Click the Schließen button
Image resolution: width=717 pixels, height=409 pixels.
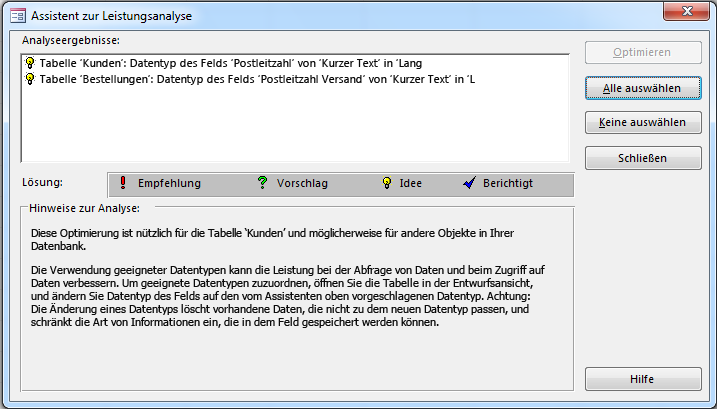click(x=643, y=157)
